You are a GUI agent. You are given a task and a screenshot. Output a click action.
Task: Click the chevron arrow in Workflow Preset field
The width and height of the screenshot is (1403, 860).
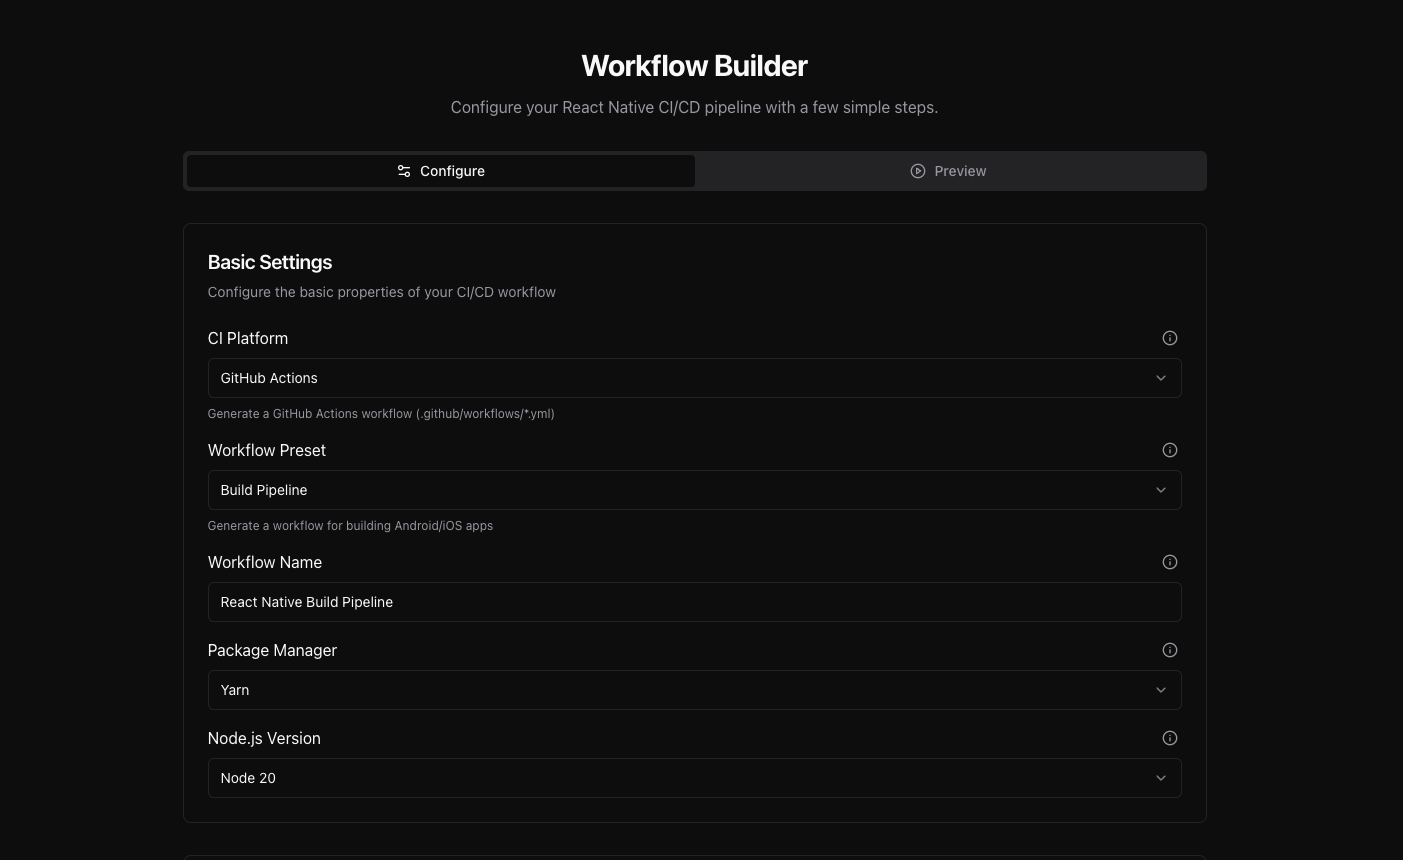point(1160,490)
